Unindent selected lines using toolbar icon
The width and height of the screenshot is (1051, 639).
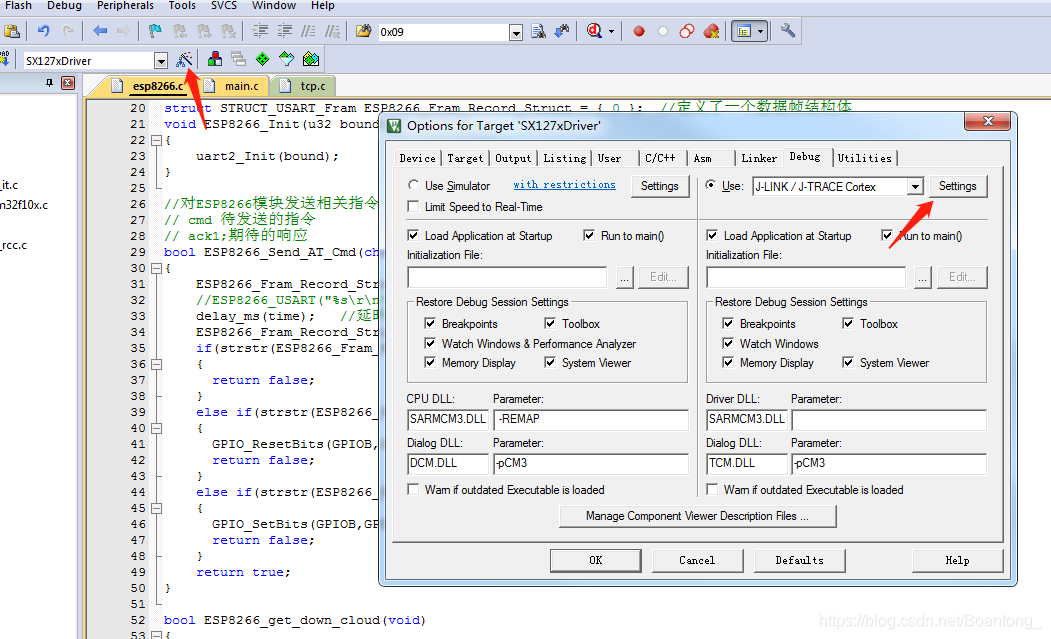pyautogui.click(x=284, y=31)
